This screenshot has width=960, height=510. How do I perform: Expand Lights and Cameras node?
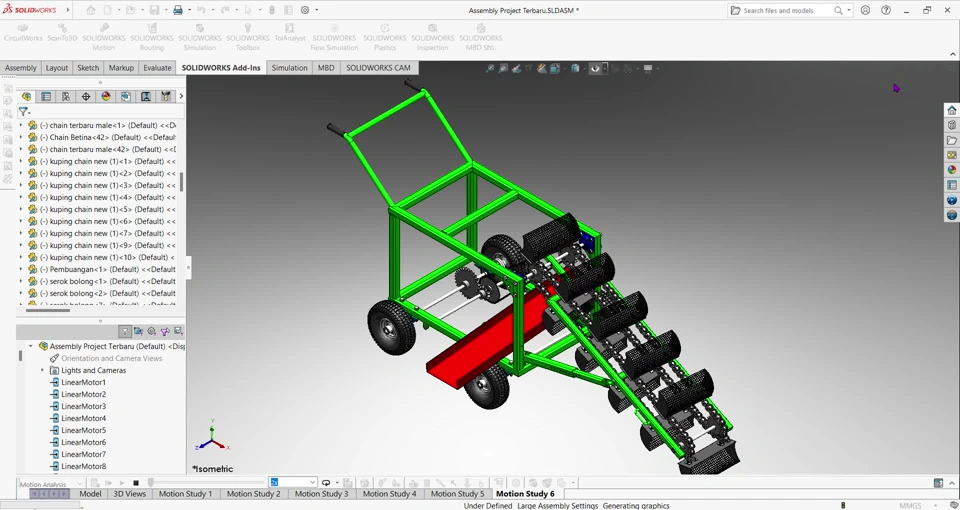(42, 370)
